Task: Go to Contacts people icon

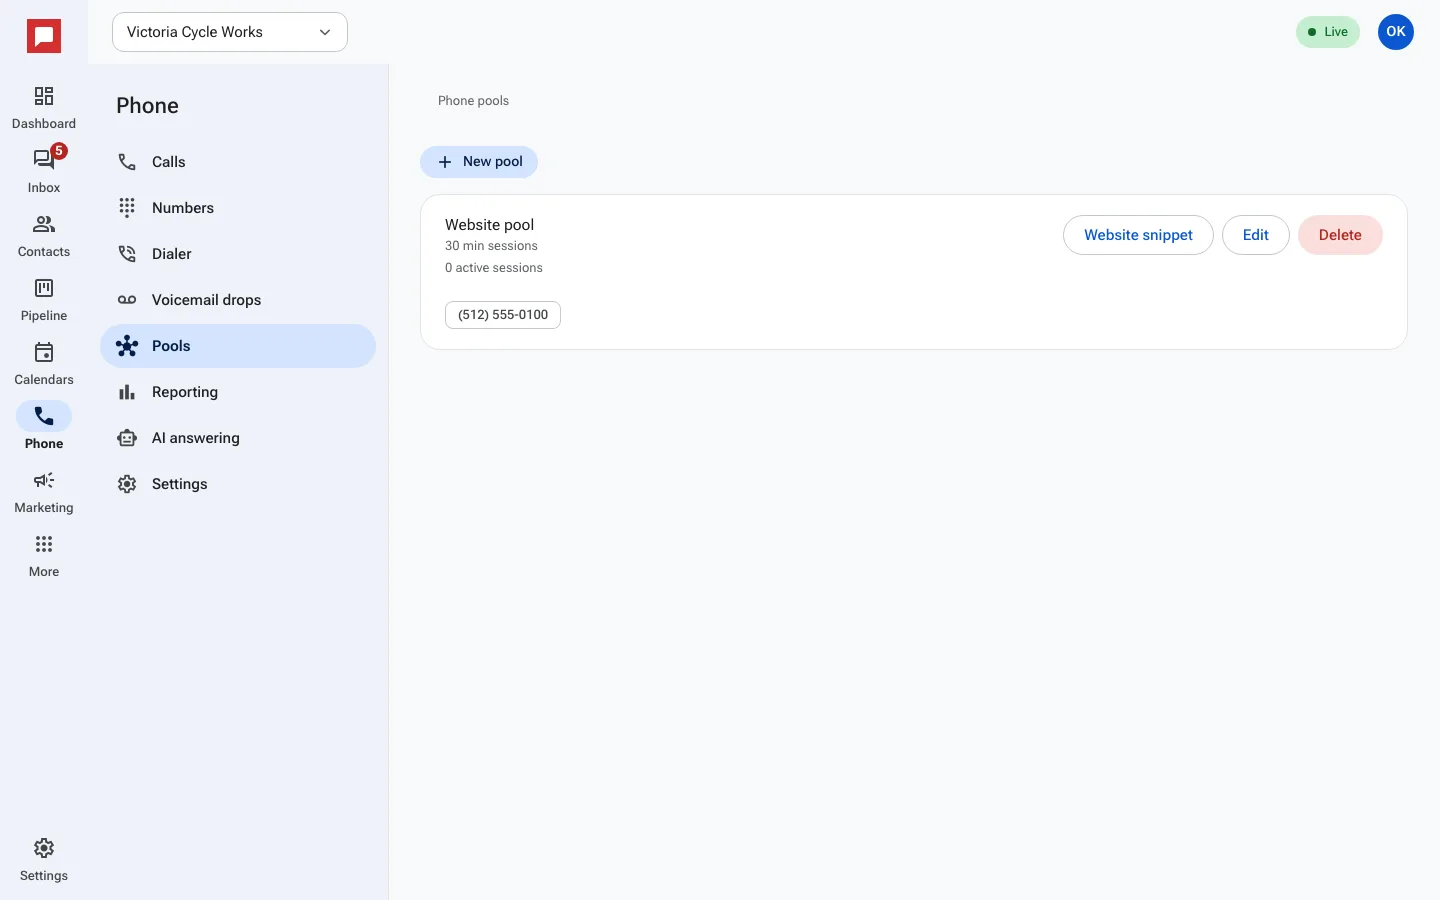Action: pos(44,224)
